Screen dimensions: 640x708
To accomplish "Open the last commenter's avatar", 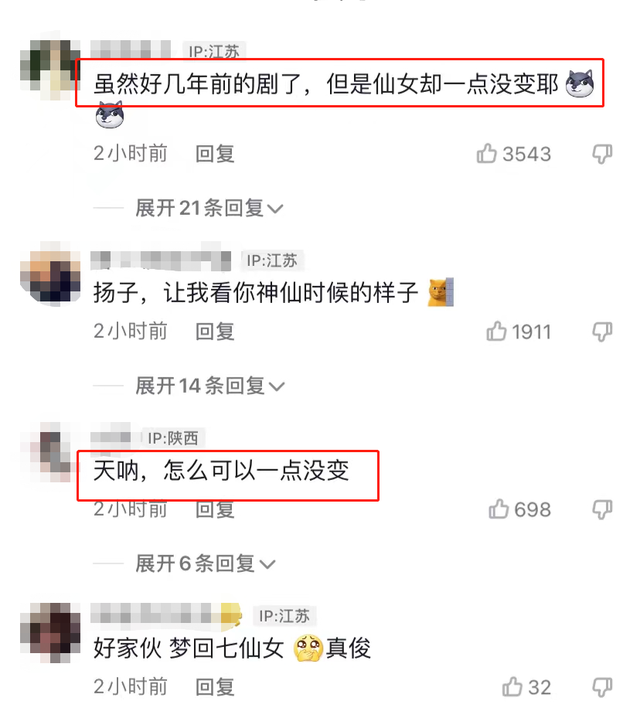I will 51,632.
